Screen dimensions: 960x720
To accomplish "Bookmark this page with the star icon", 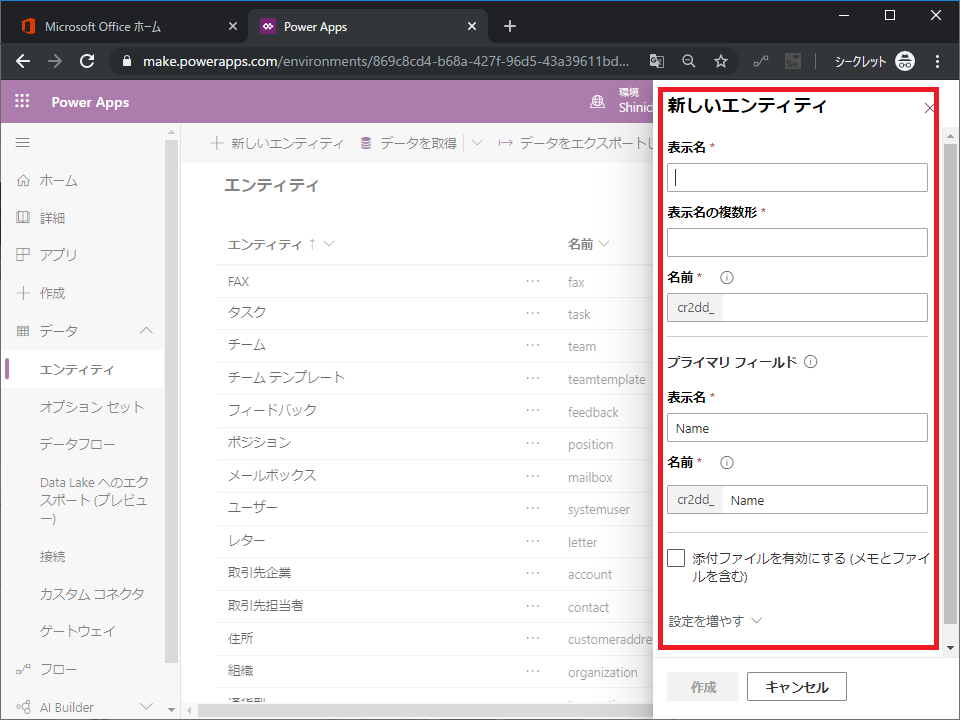I will coord(721,61).
